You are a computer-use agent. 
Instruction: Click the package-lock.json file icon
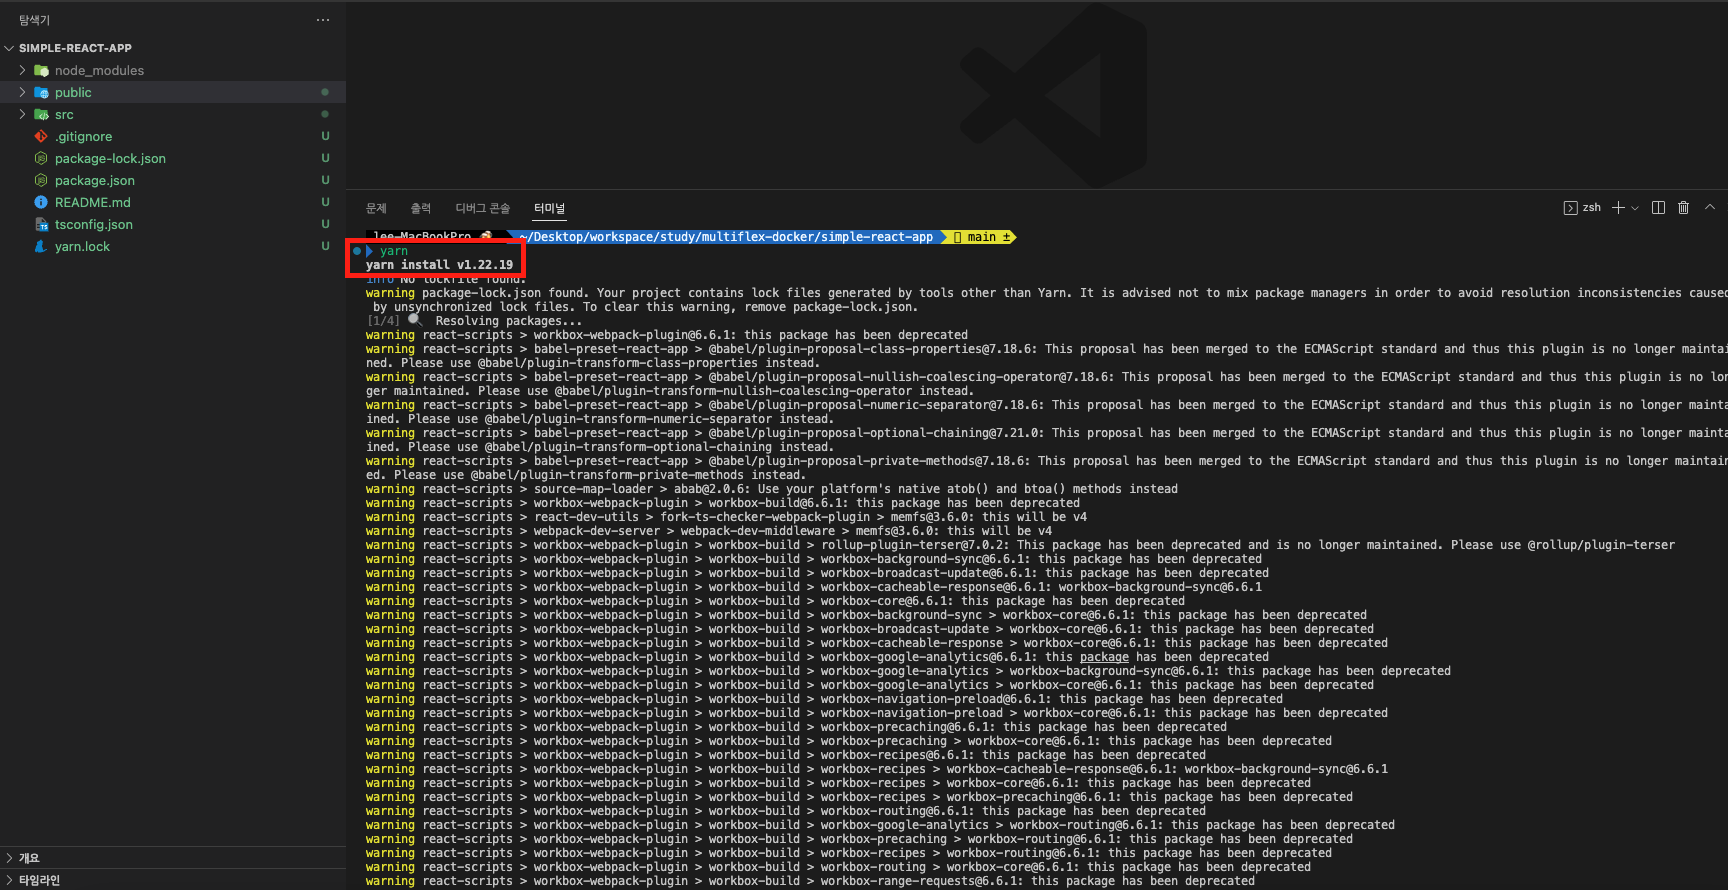[x=41, y=158]
